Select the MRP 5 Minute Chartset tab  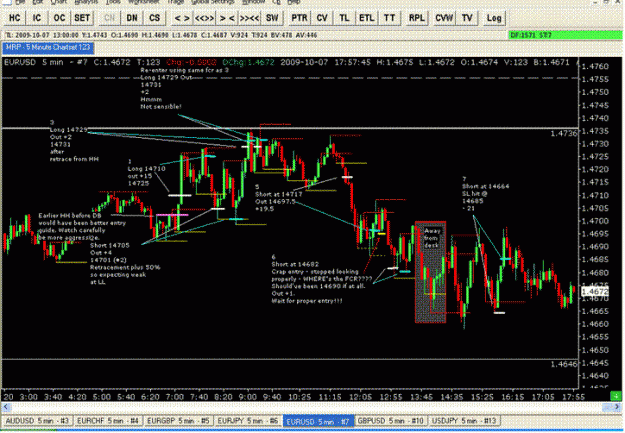[48, 47]
